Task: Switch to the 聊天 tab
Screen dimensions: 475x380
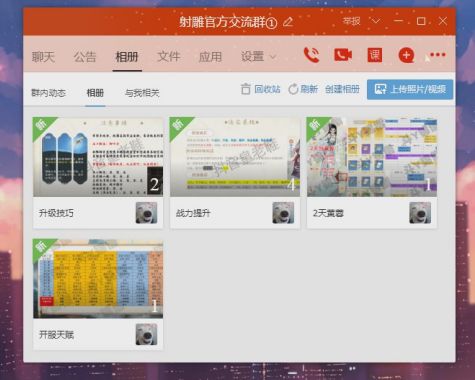Action: click(44, 57)
